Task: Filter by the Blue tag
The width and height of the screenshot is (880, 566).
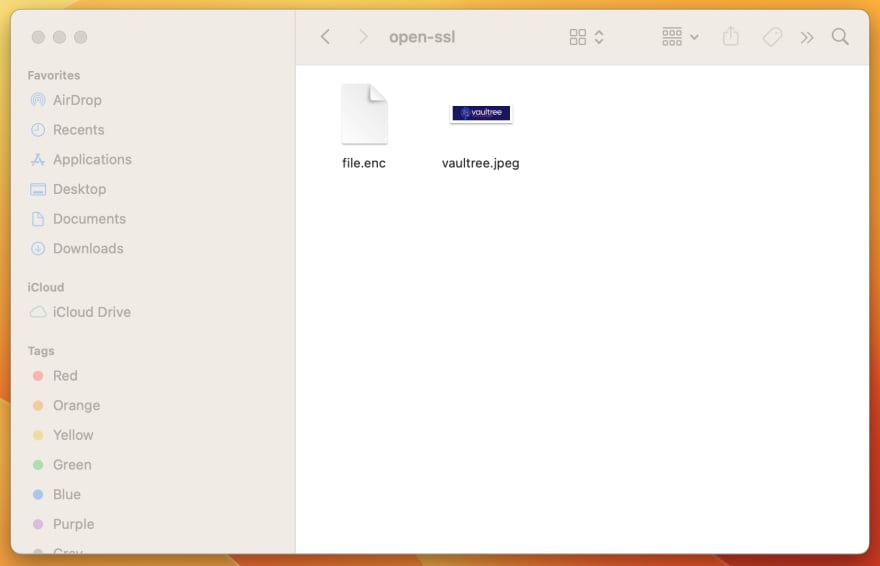Action: click(67, 495)
